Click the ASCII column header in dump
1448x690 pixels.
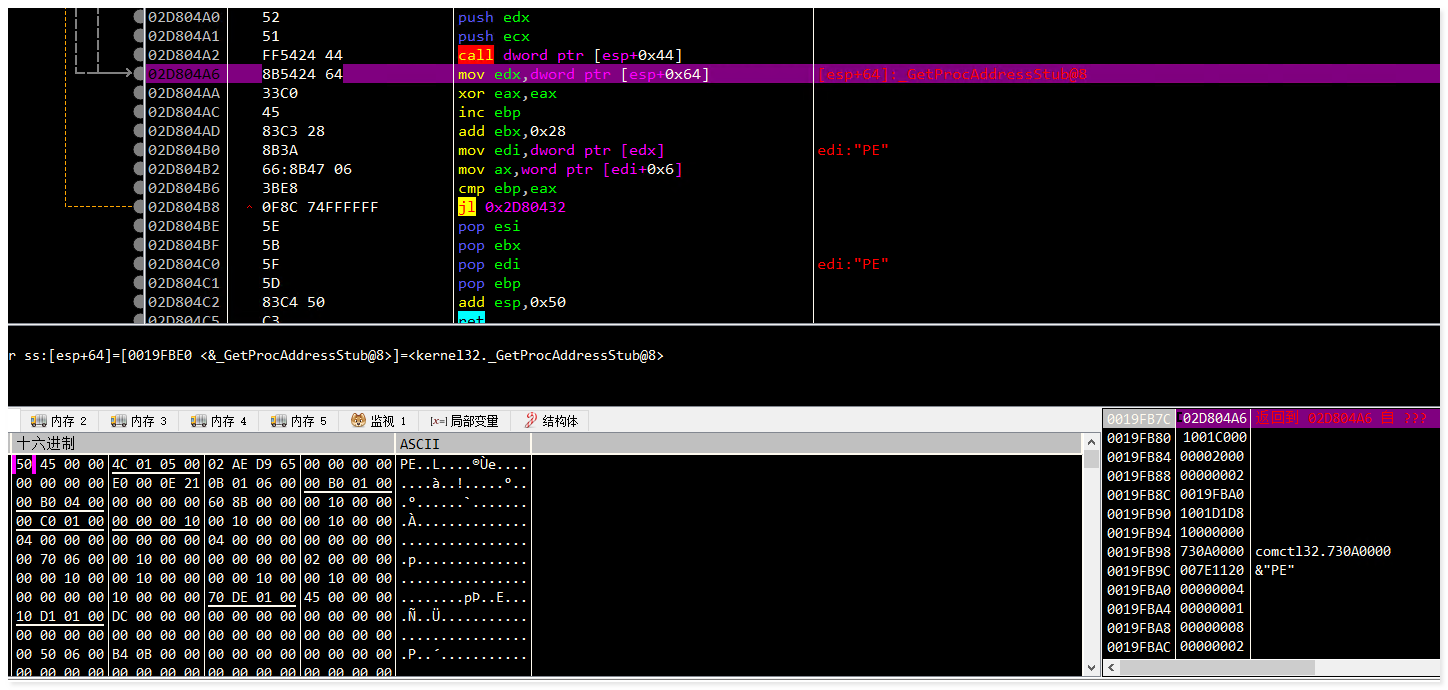420,443
